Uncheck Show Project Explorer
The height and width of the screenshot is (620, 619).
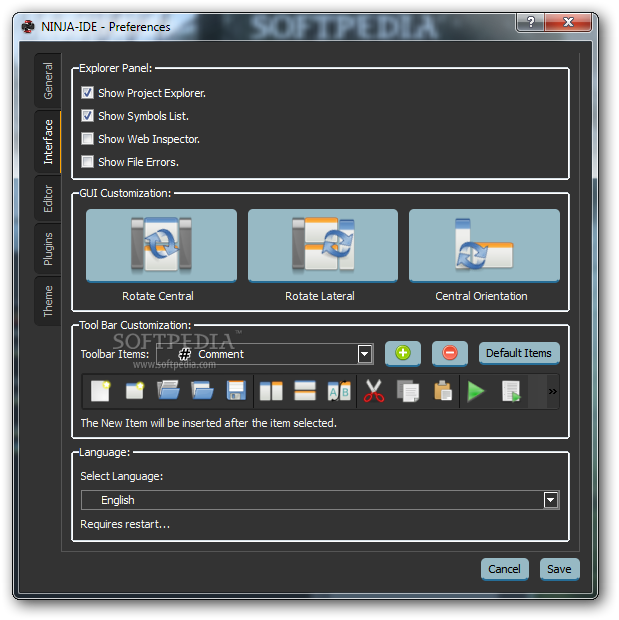tap(87, 93)
